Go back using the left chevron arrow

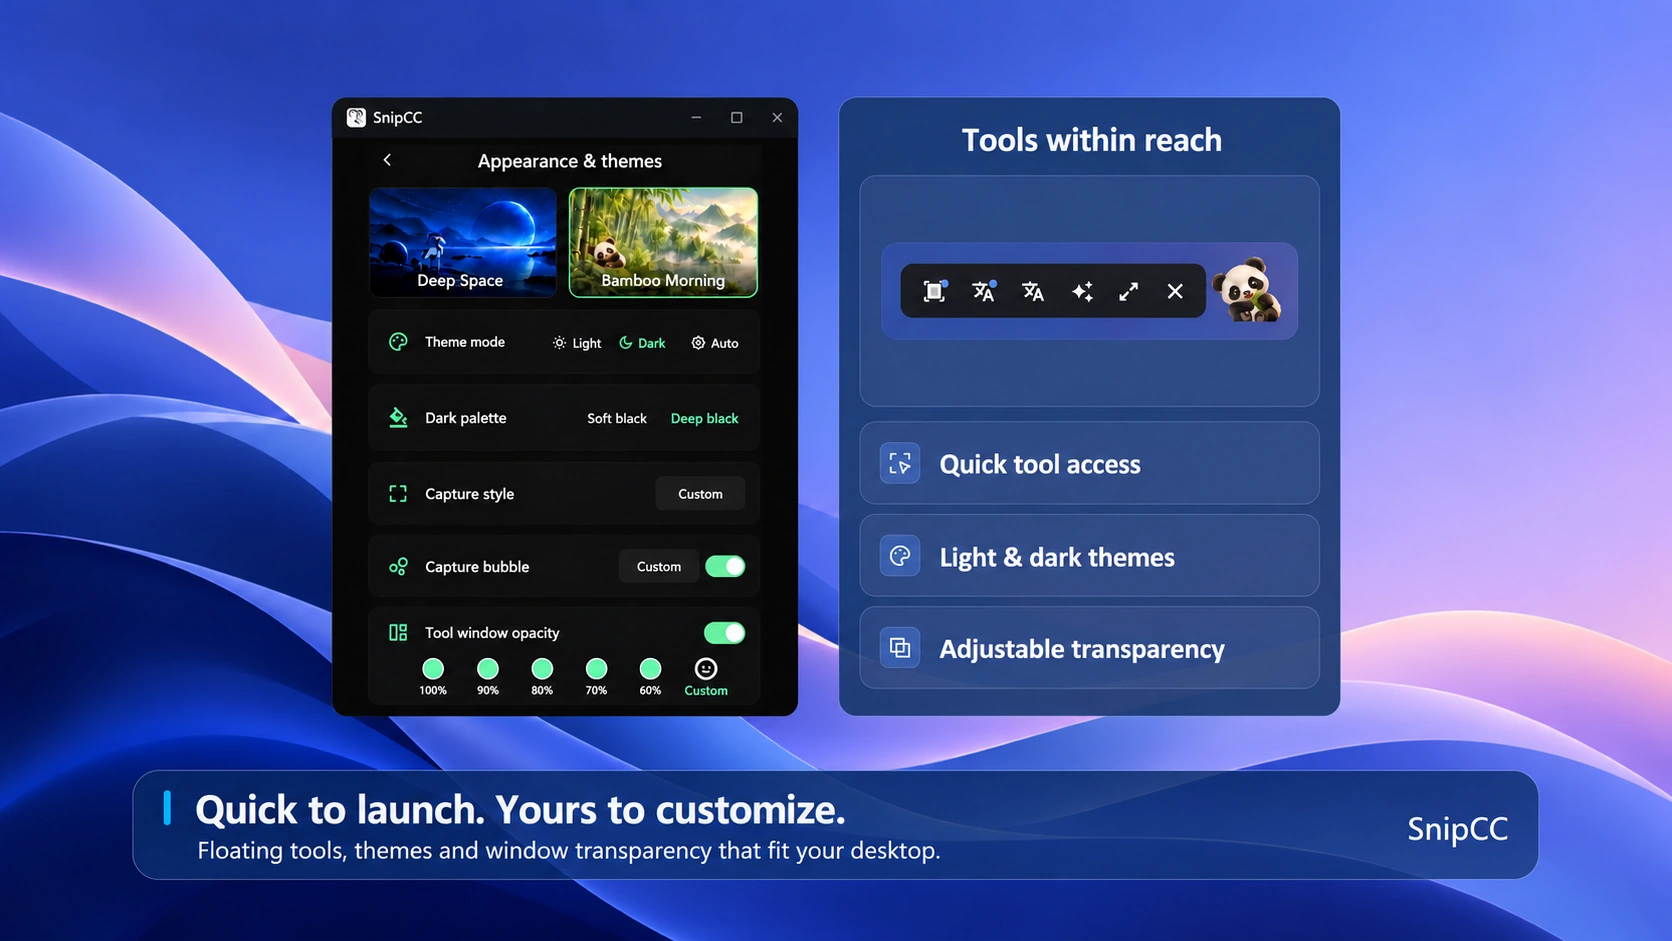pyautogui.click(x=387, y=160)
